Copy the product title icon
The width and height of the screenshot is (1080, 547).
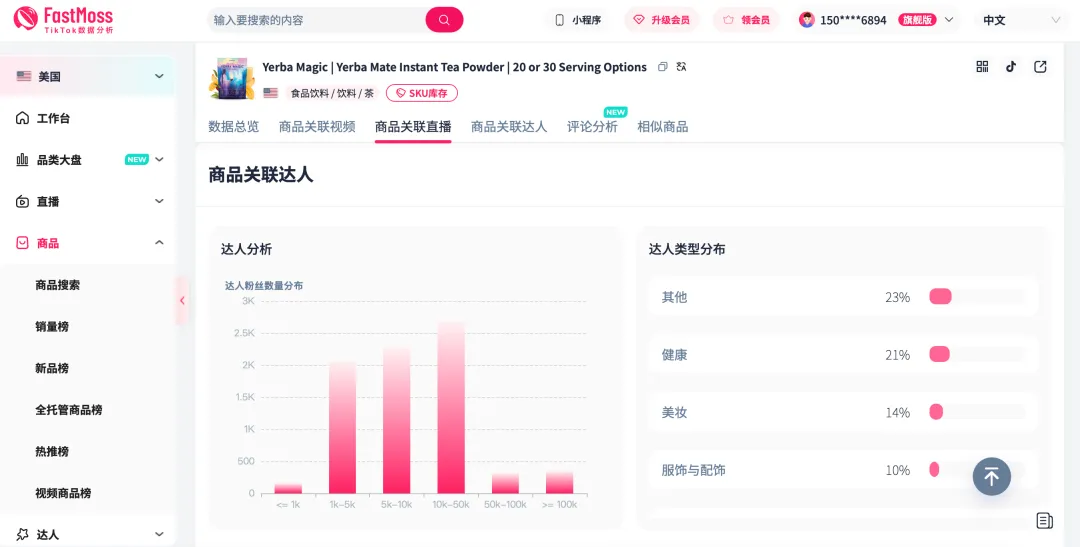tap(663, 67)
